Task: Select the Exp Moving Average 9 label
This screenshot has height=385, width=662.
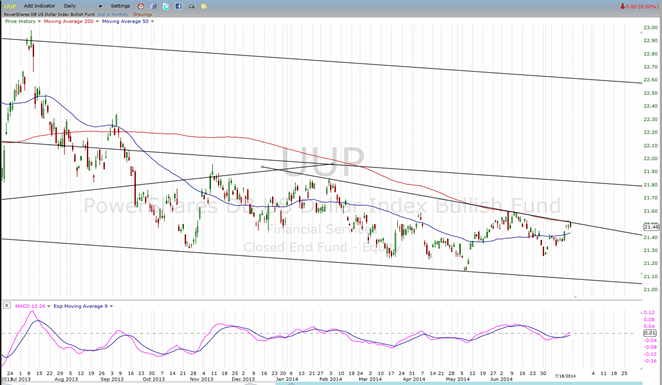Action: click(x=81, y=306)
